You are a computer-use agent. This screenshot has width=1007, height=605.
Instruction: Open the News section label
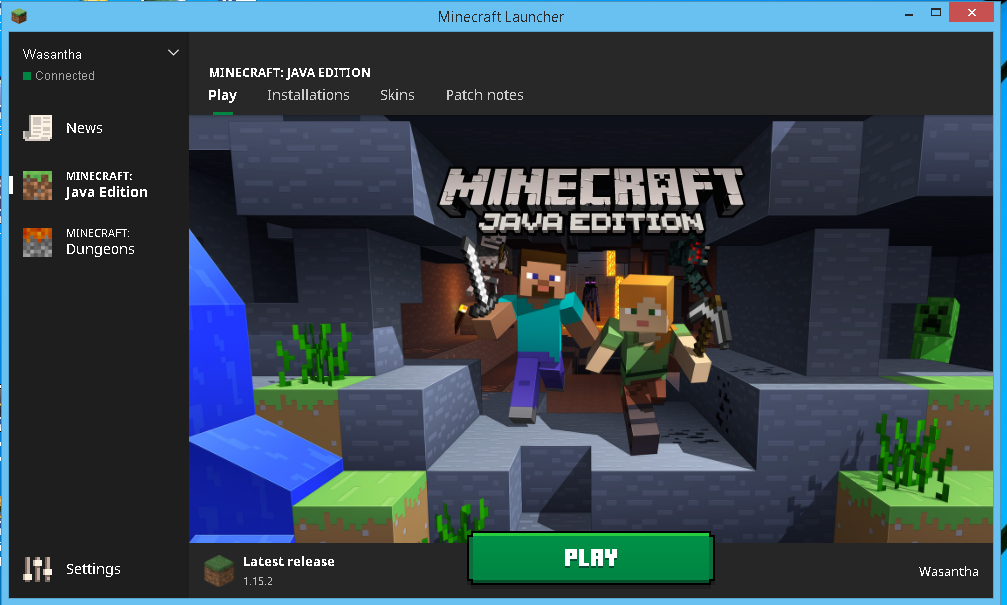tap(84, 128)
